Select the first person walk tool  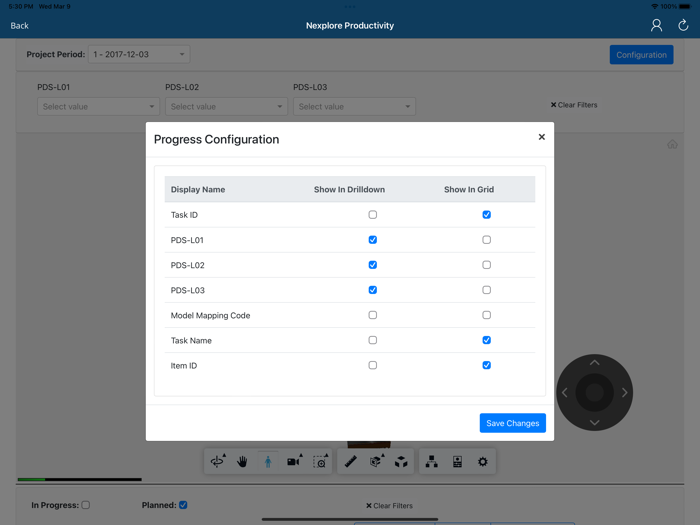pos(268,461)
